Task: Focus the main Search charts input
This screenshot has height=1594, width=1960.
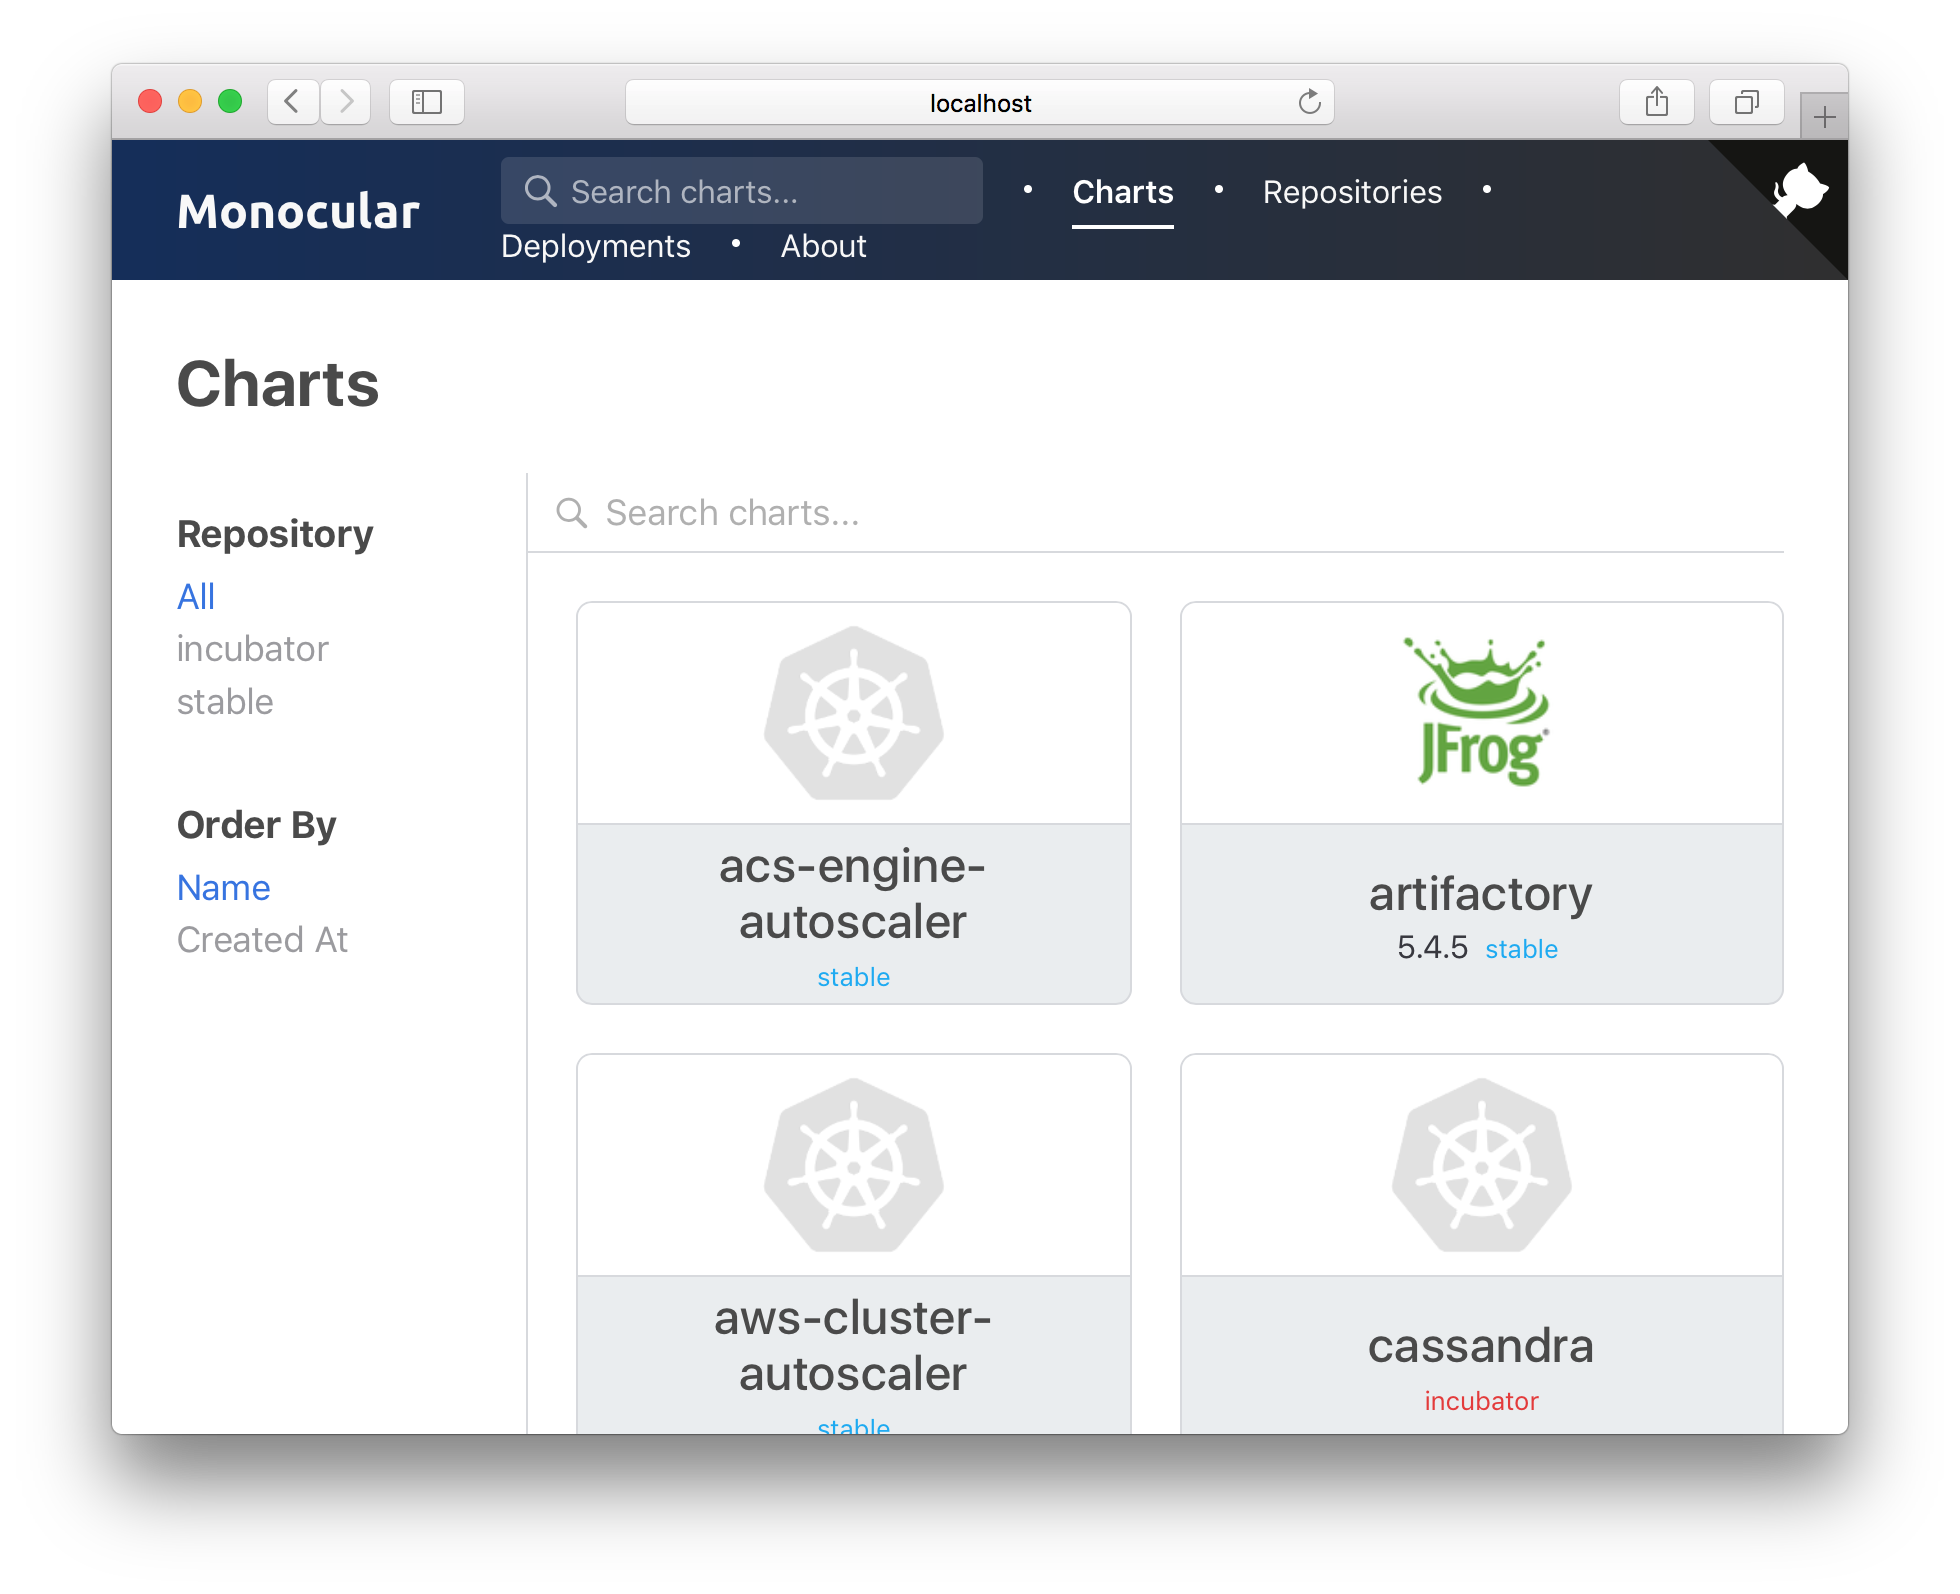Action: click(1156, 513)
